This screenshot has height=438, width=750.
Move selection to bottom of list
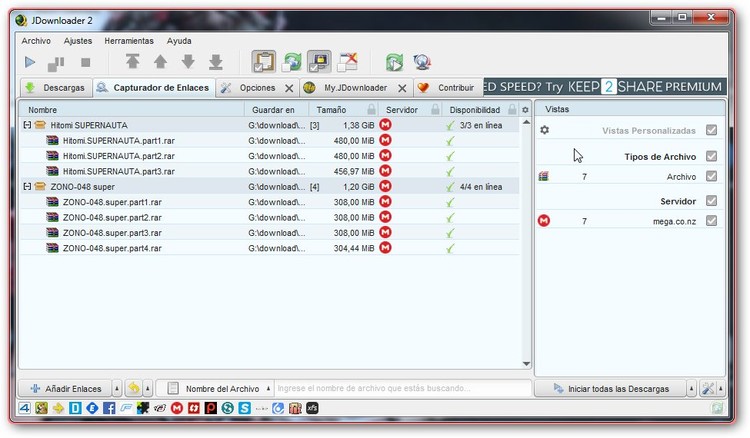click(216, 62)
